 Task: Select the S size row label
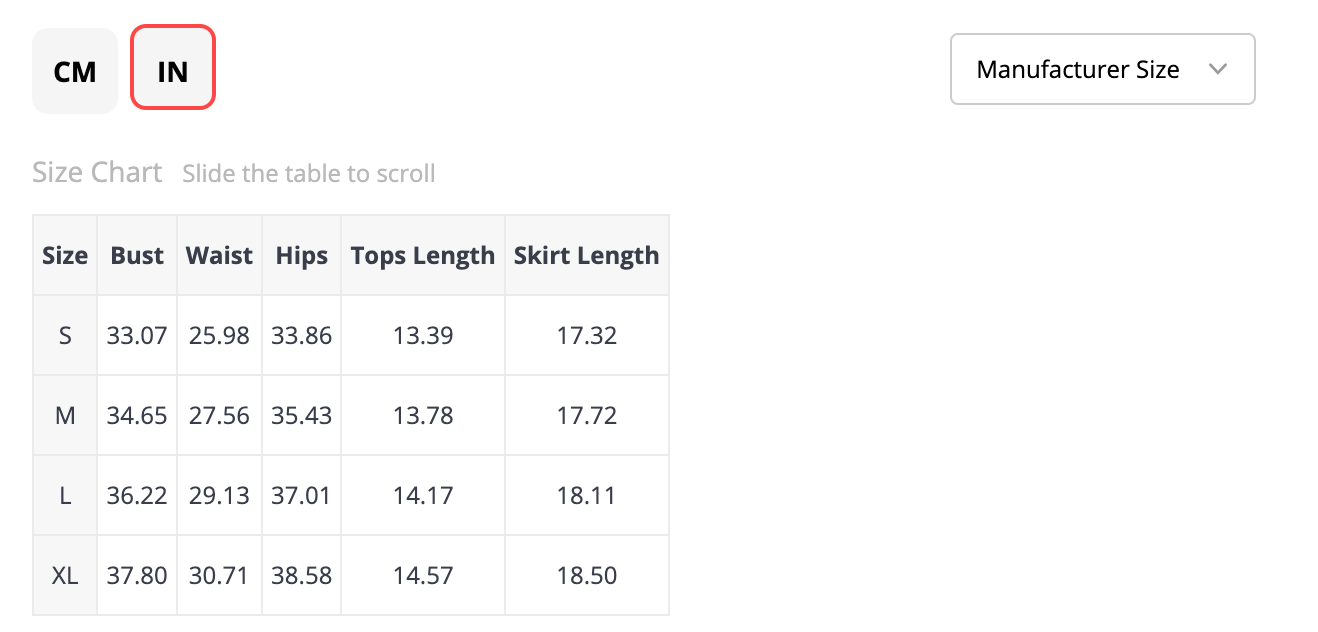click(65, 335)
